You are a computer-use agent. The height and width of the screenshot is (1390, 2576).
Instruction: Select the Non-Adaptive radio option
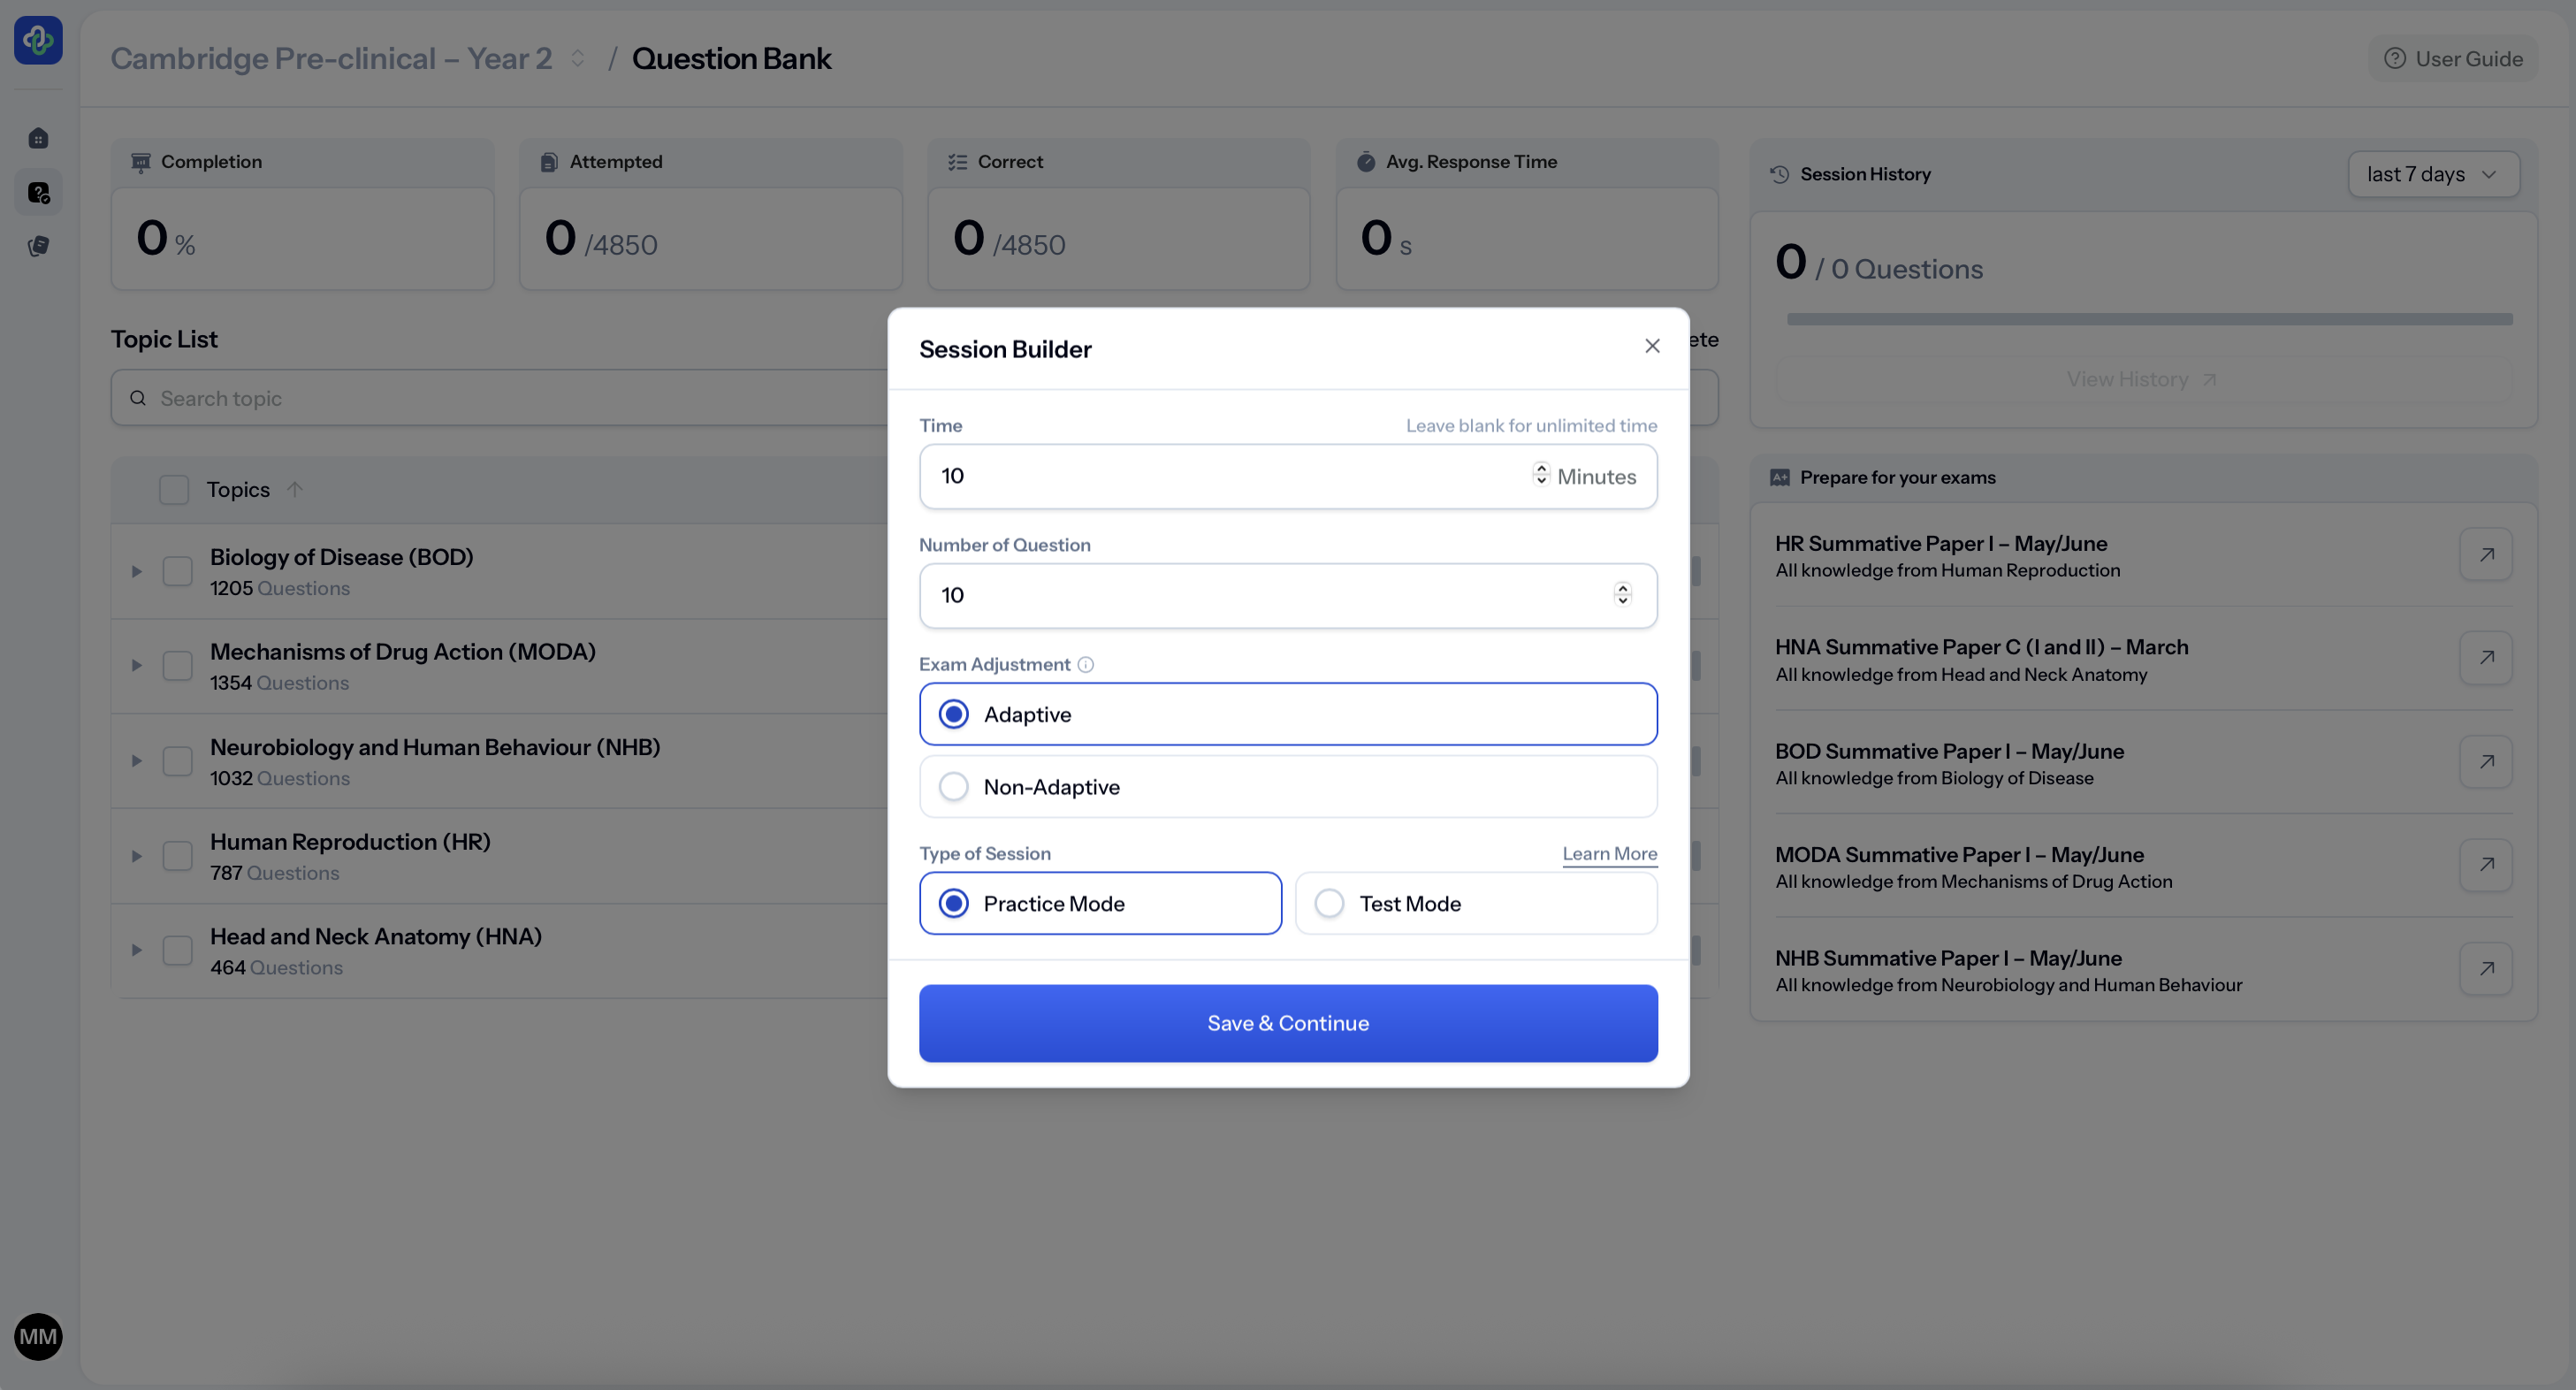pos(953,787)
